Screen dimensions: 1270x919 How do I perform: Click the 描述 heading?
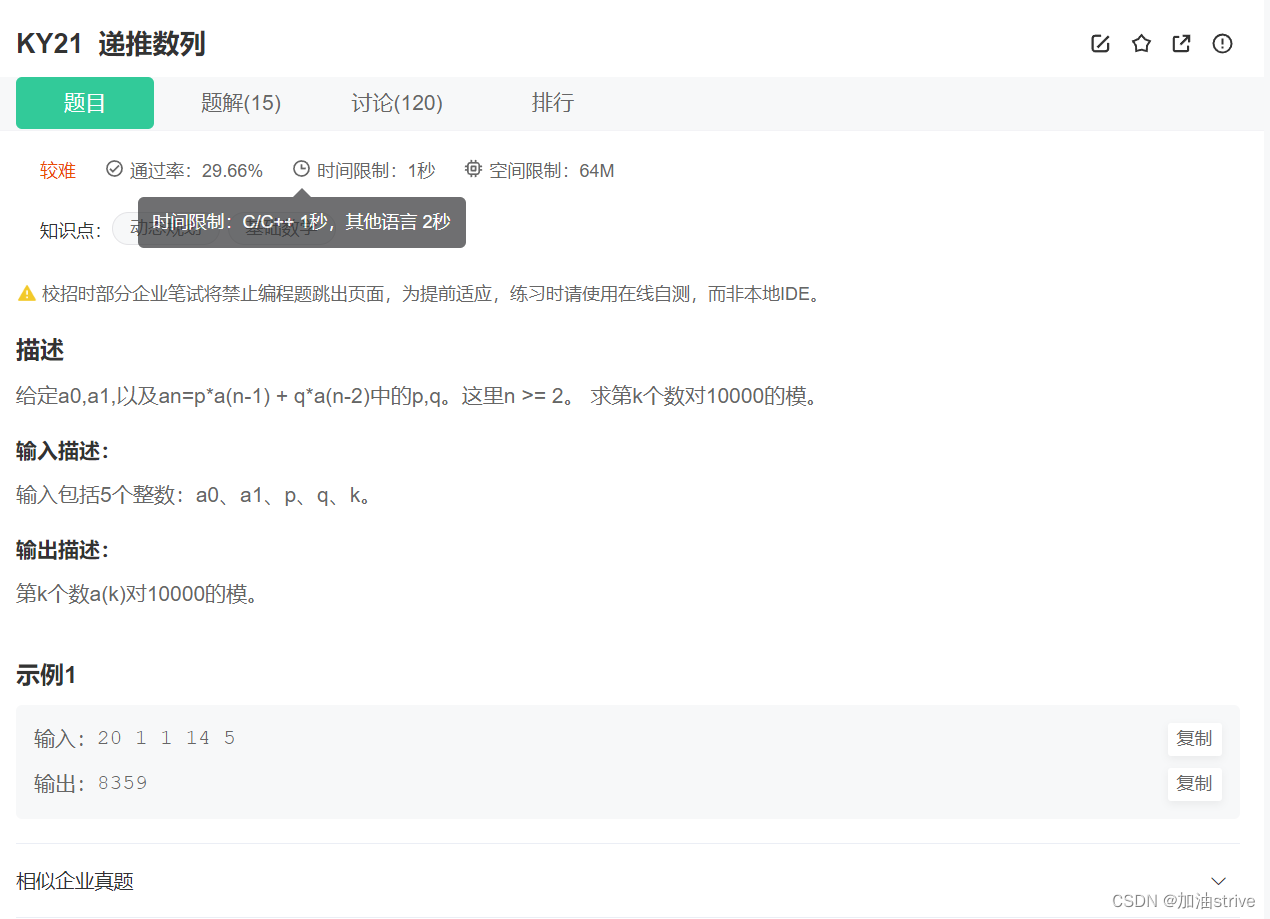[x=40, y=350]
